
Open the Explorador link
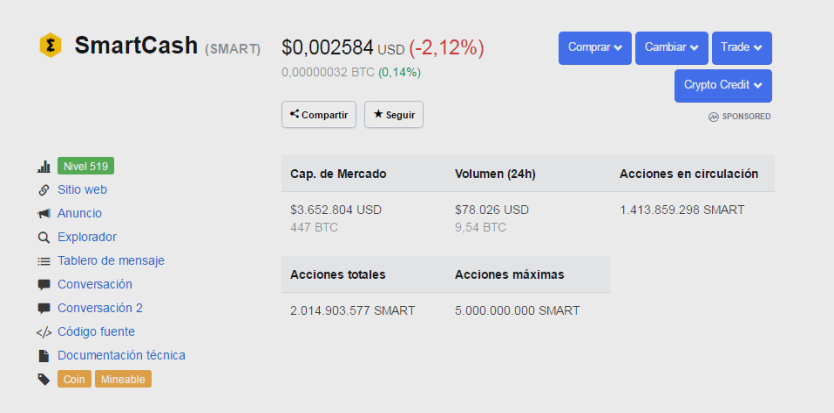[x=87, y=237]
